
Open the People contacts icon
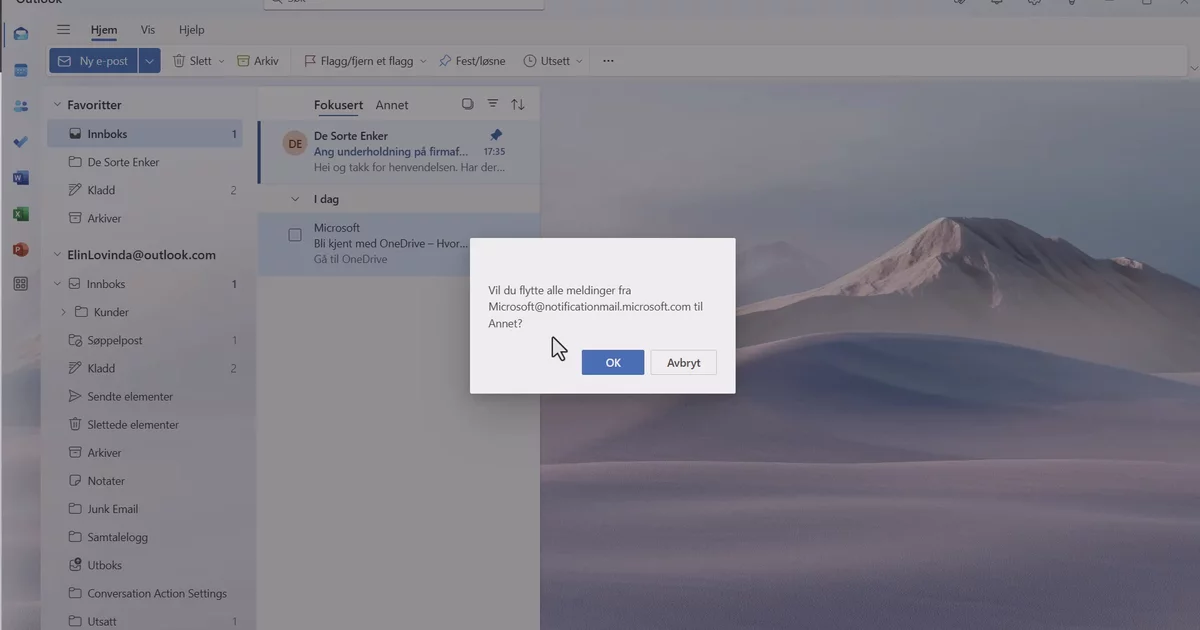(x=21, y=106)
